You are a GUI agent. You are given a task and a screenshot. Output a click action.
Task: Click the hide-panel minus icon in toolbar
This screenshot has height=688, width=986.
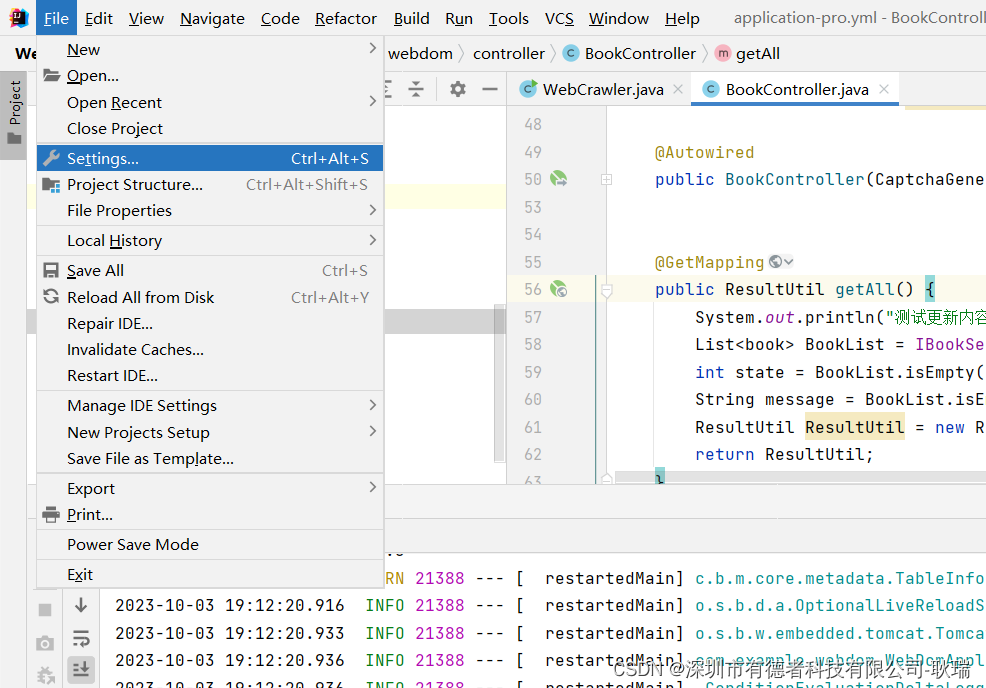(x=489, y=88)
